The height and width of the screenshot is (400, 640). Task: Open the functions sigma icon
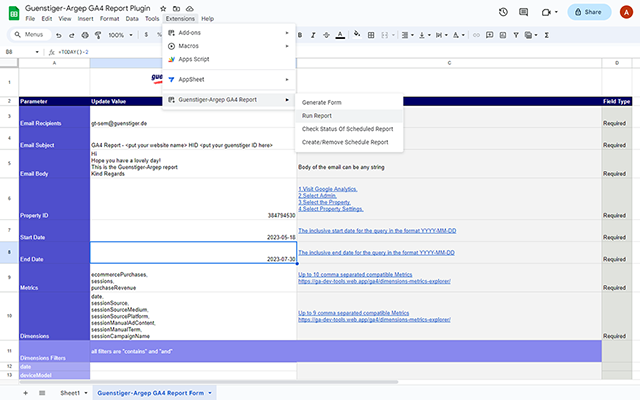click(x=547, y=35)
